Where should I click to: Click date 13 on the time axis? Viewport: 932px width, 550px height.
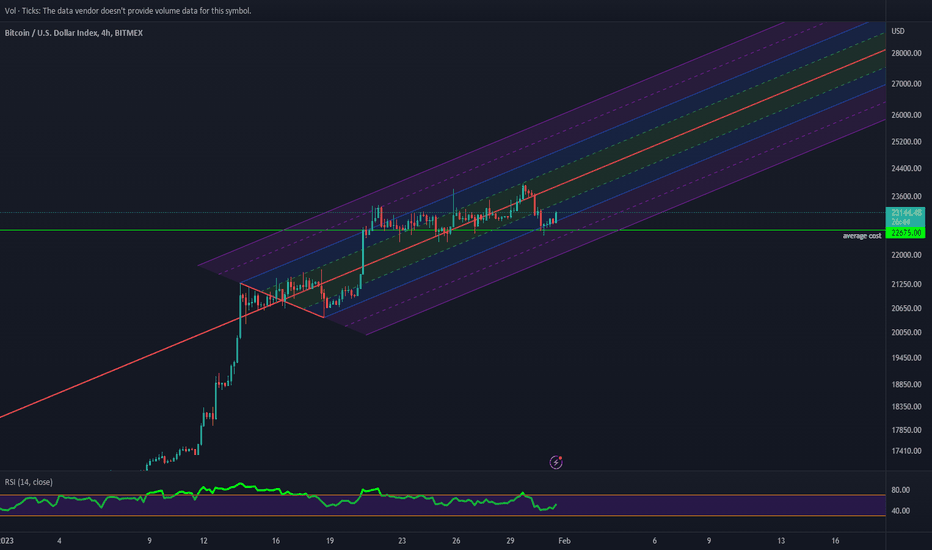(x=781, y=541)
